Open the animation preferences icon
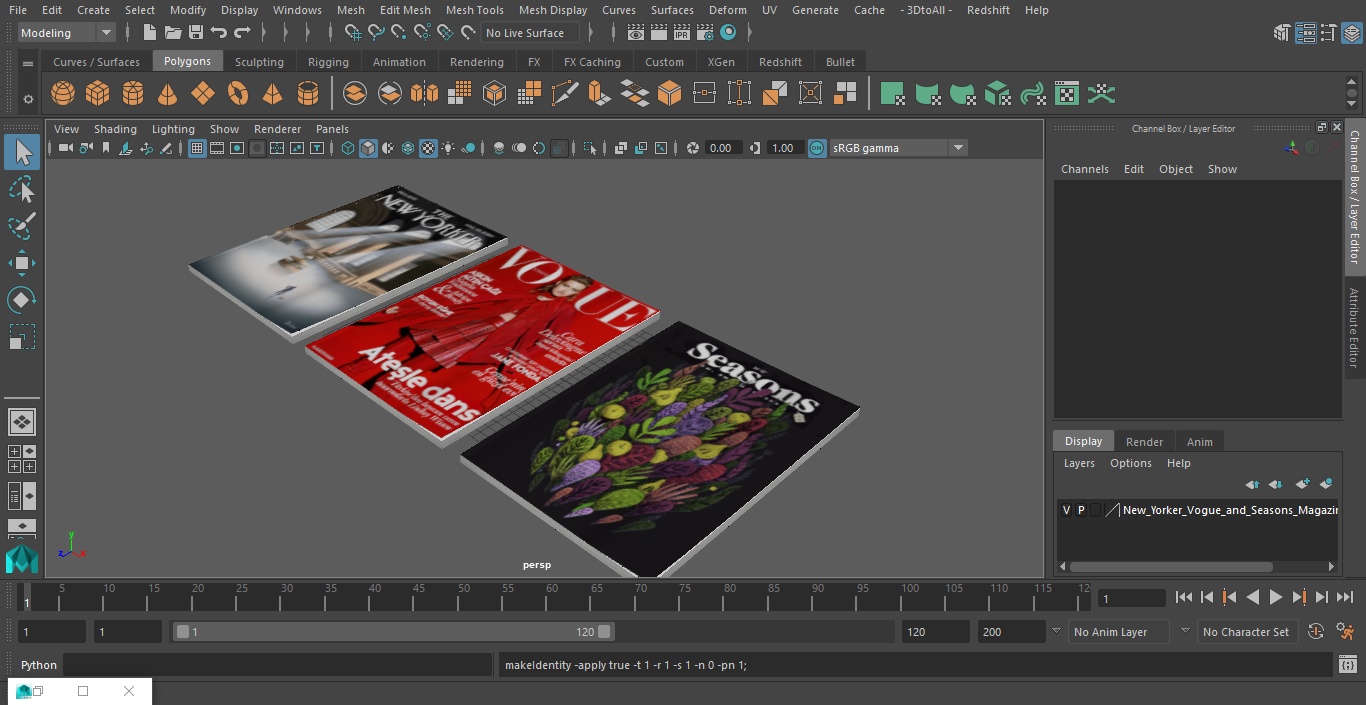This screenshot has width=1366, height=705. coord(1346,632)
